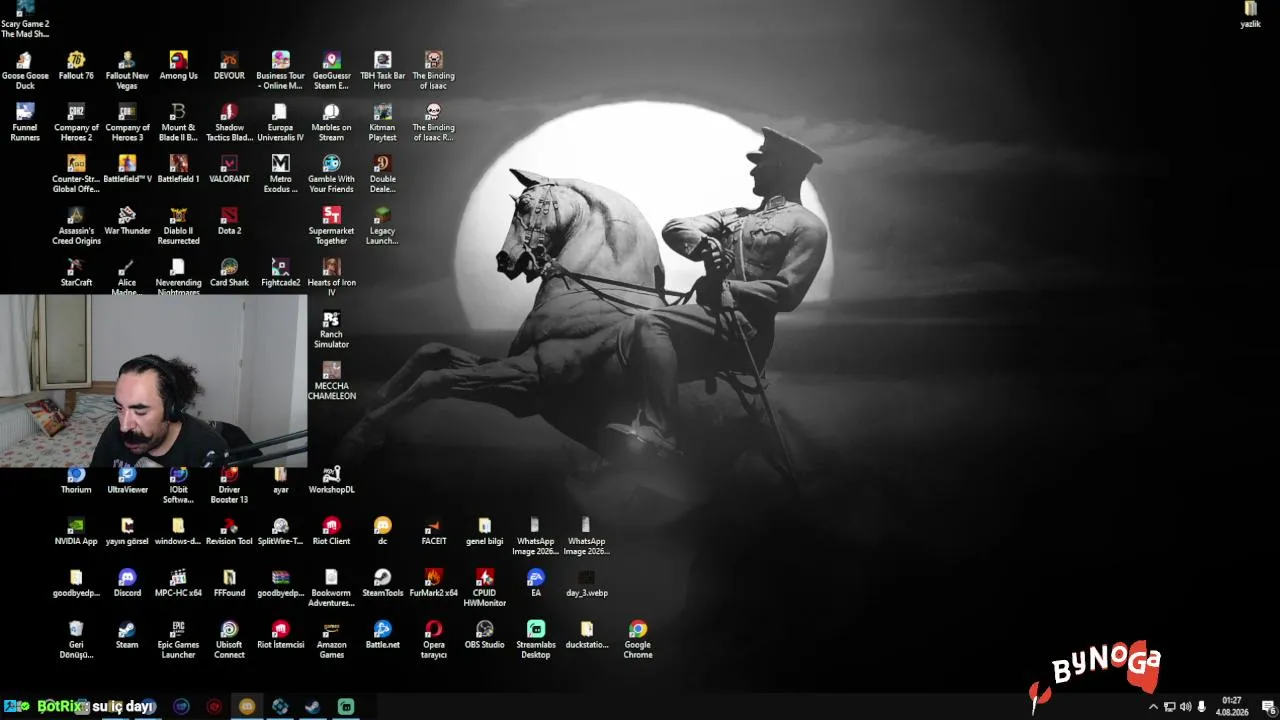Click the TBH Task Bar Hero icon
1280x720 pixels.
[382, 70]
